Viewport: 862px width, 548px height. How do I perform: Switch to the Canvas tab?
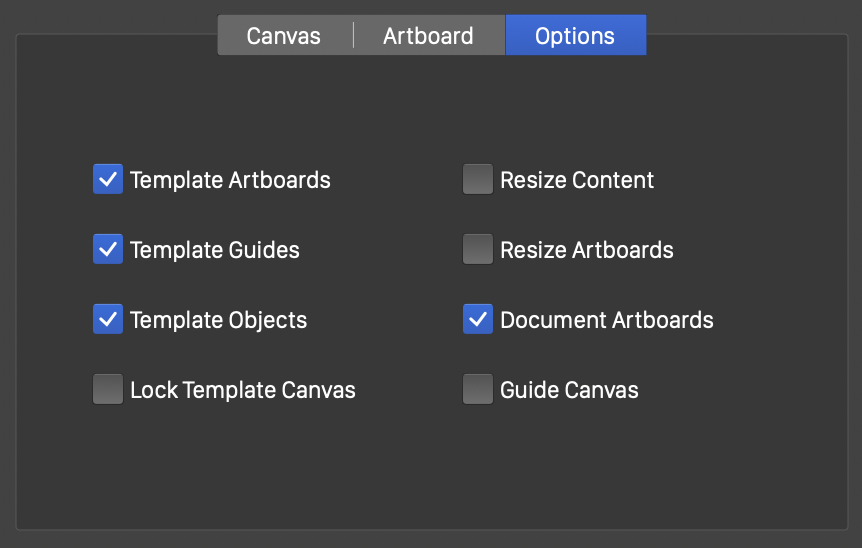click(x=284, y=36)
